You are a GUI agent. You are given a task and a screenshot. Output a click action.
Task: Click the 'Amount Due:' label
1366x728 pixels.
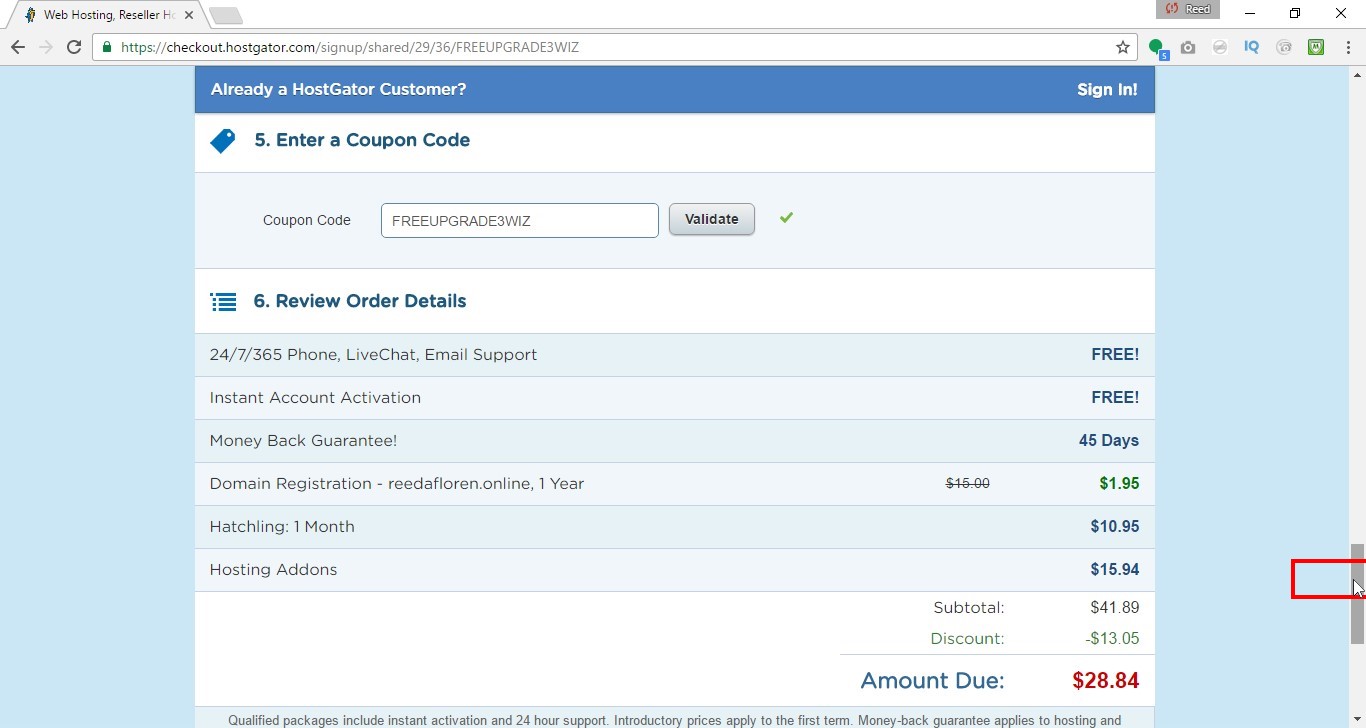(x=932, y=681)
